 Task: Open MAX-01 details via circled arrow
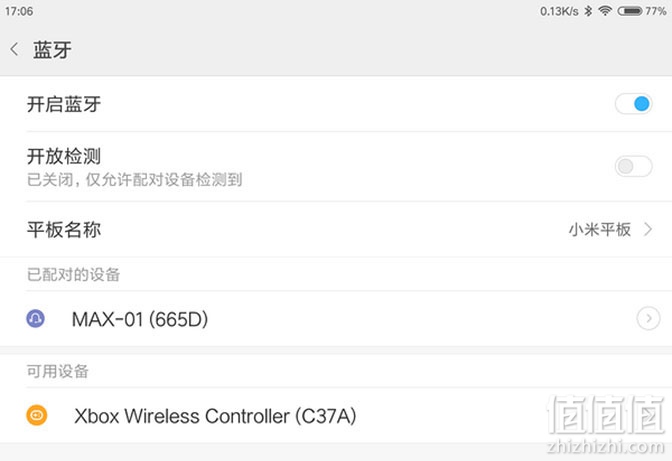(648, 319)
